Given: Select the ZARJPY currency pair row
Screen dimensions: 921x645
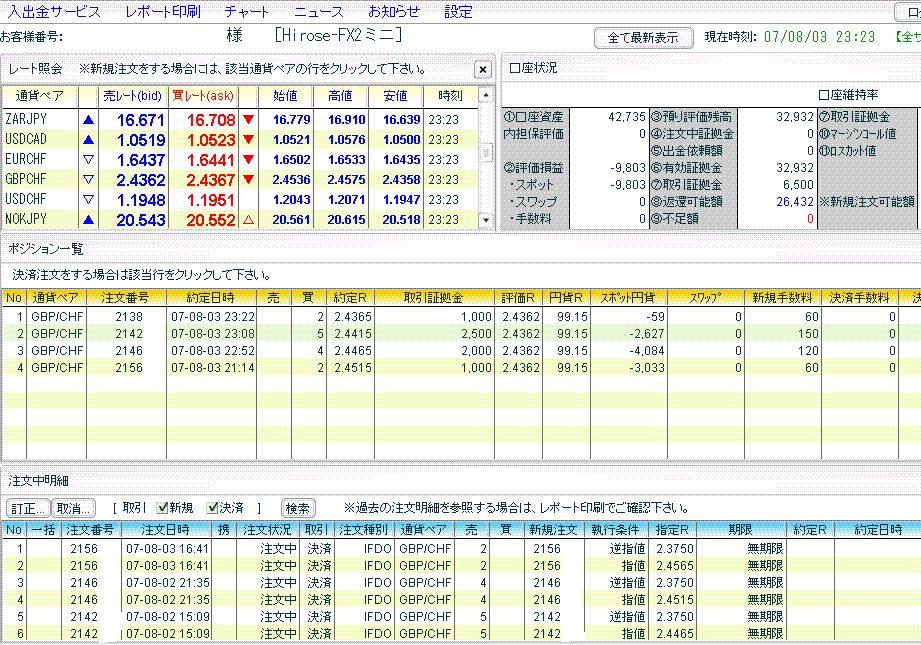Looking at the screenshot, I should tap(241, 120).
